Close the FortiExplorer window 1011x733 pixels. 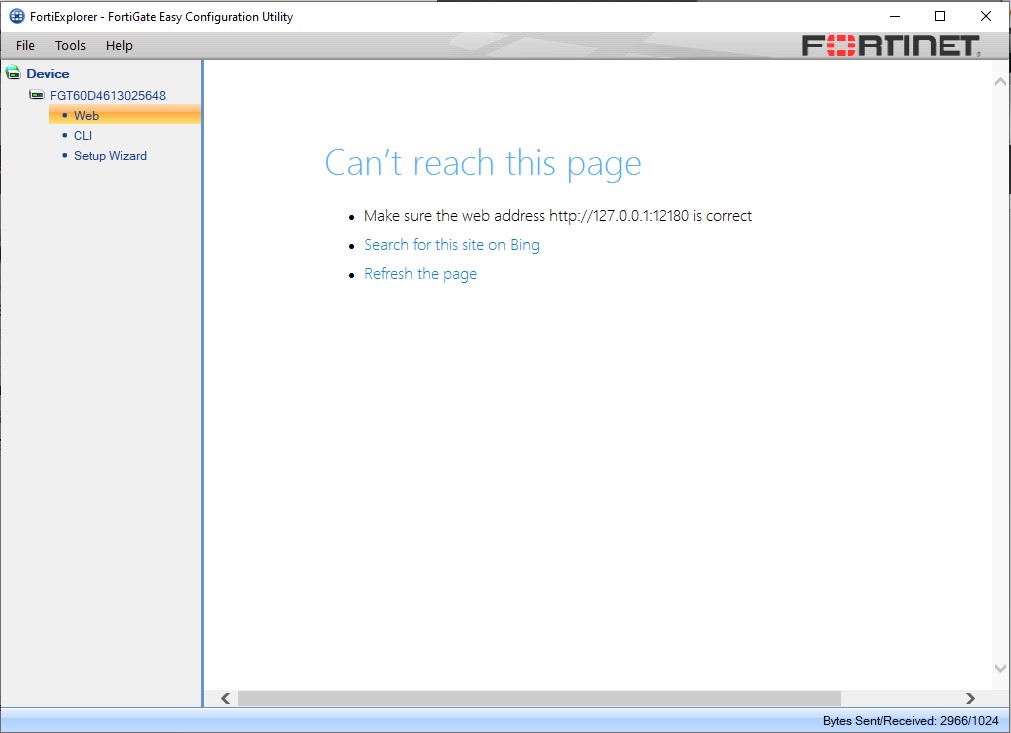click(986, 16)
